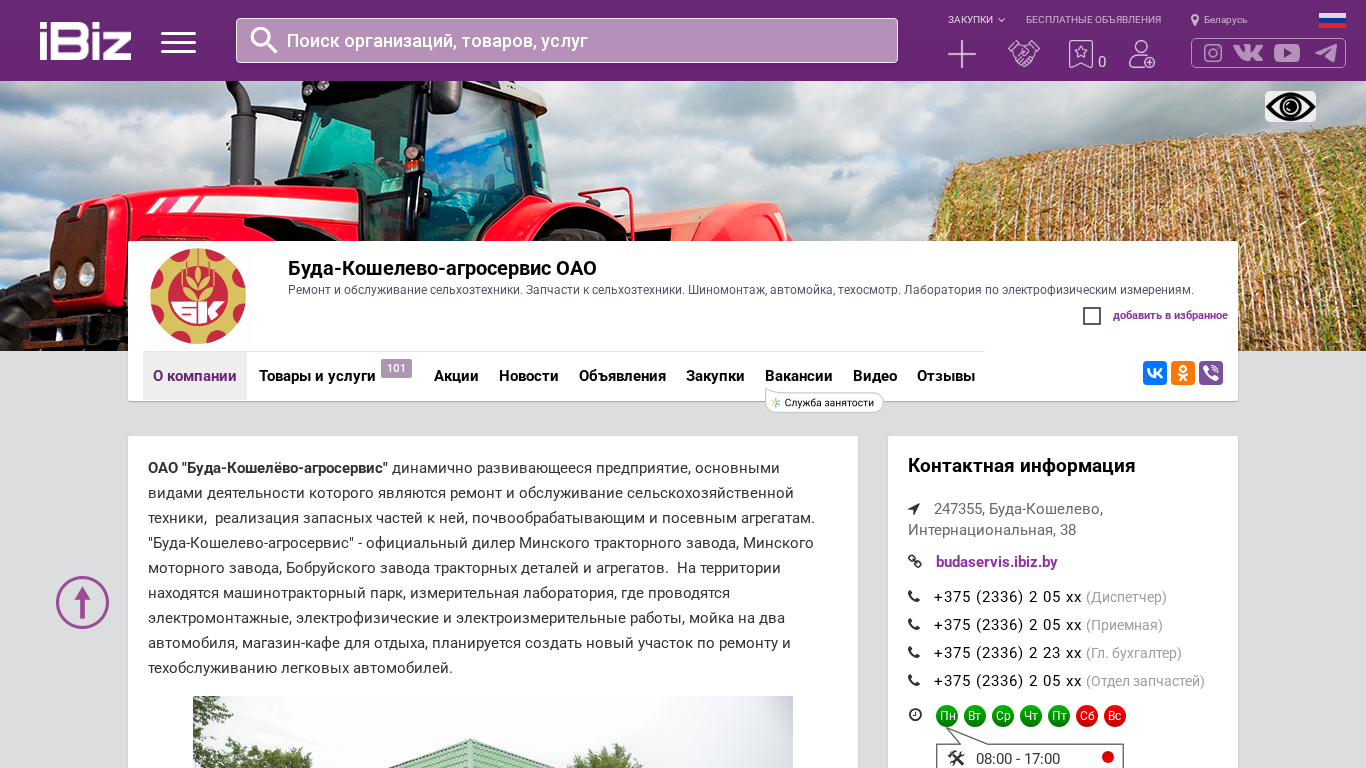Click Служба занятости badge
The image size is (1366, 768).
coord(825,403)
